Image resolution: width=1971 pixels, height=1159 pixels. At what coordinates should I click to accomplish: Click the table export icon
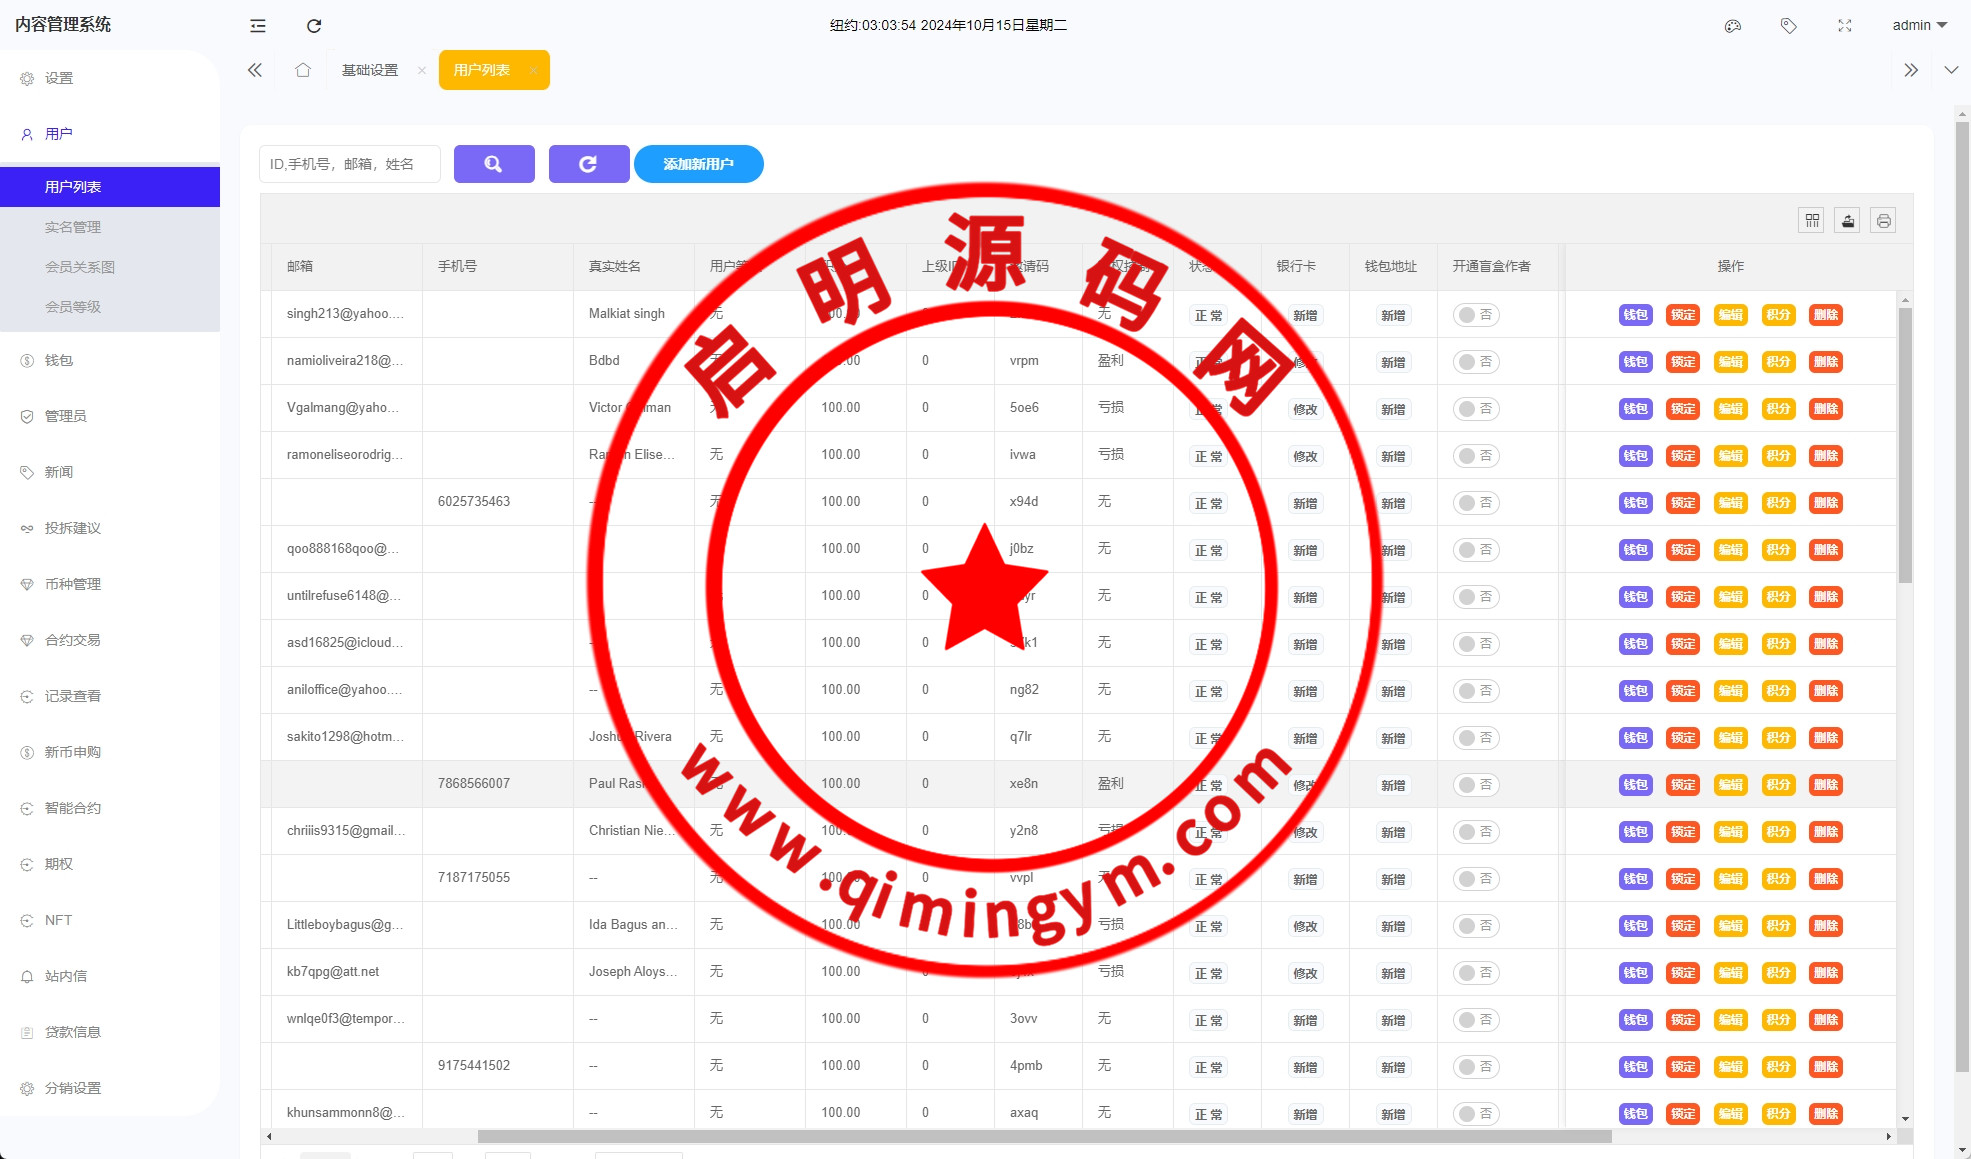tap(1848, 221)
